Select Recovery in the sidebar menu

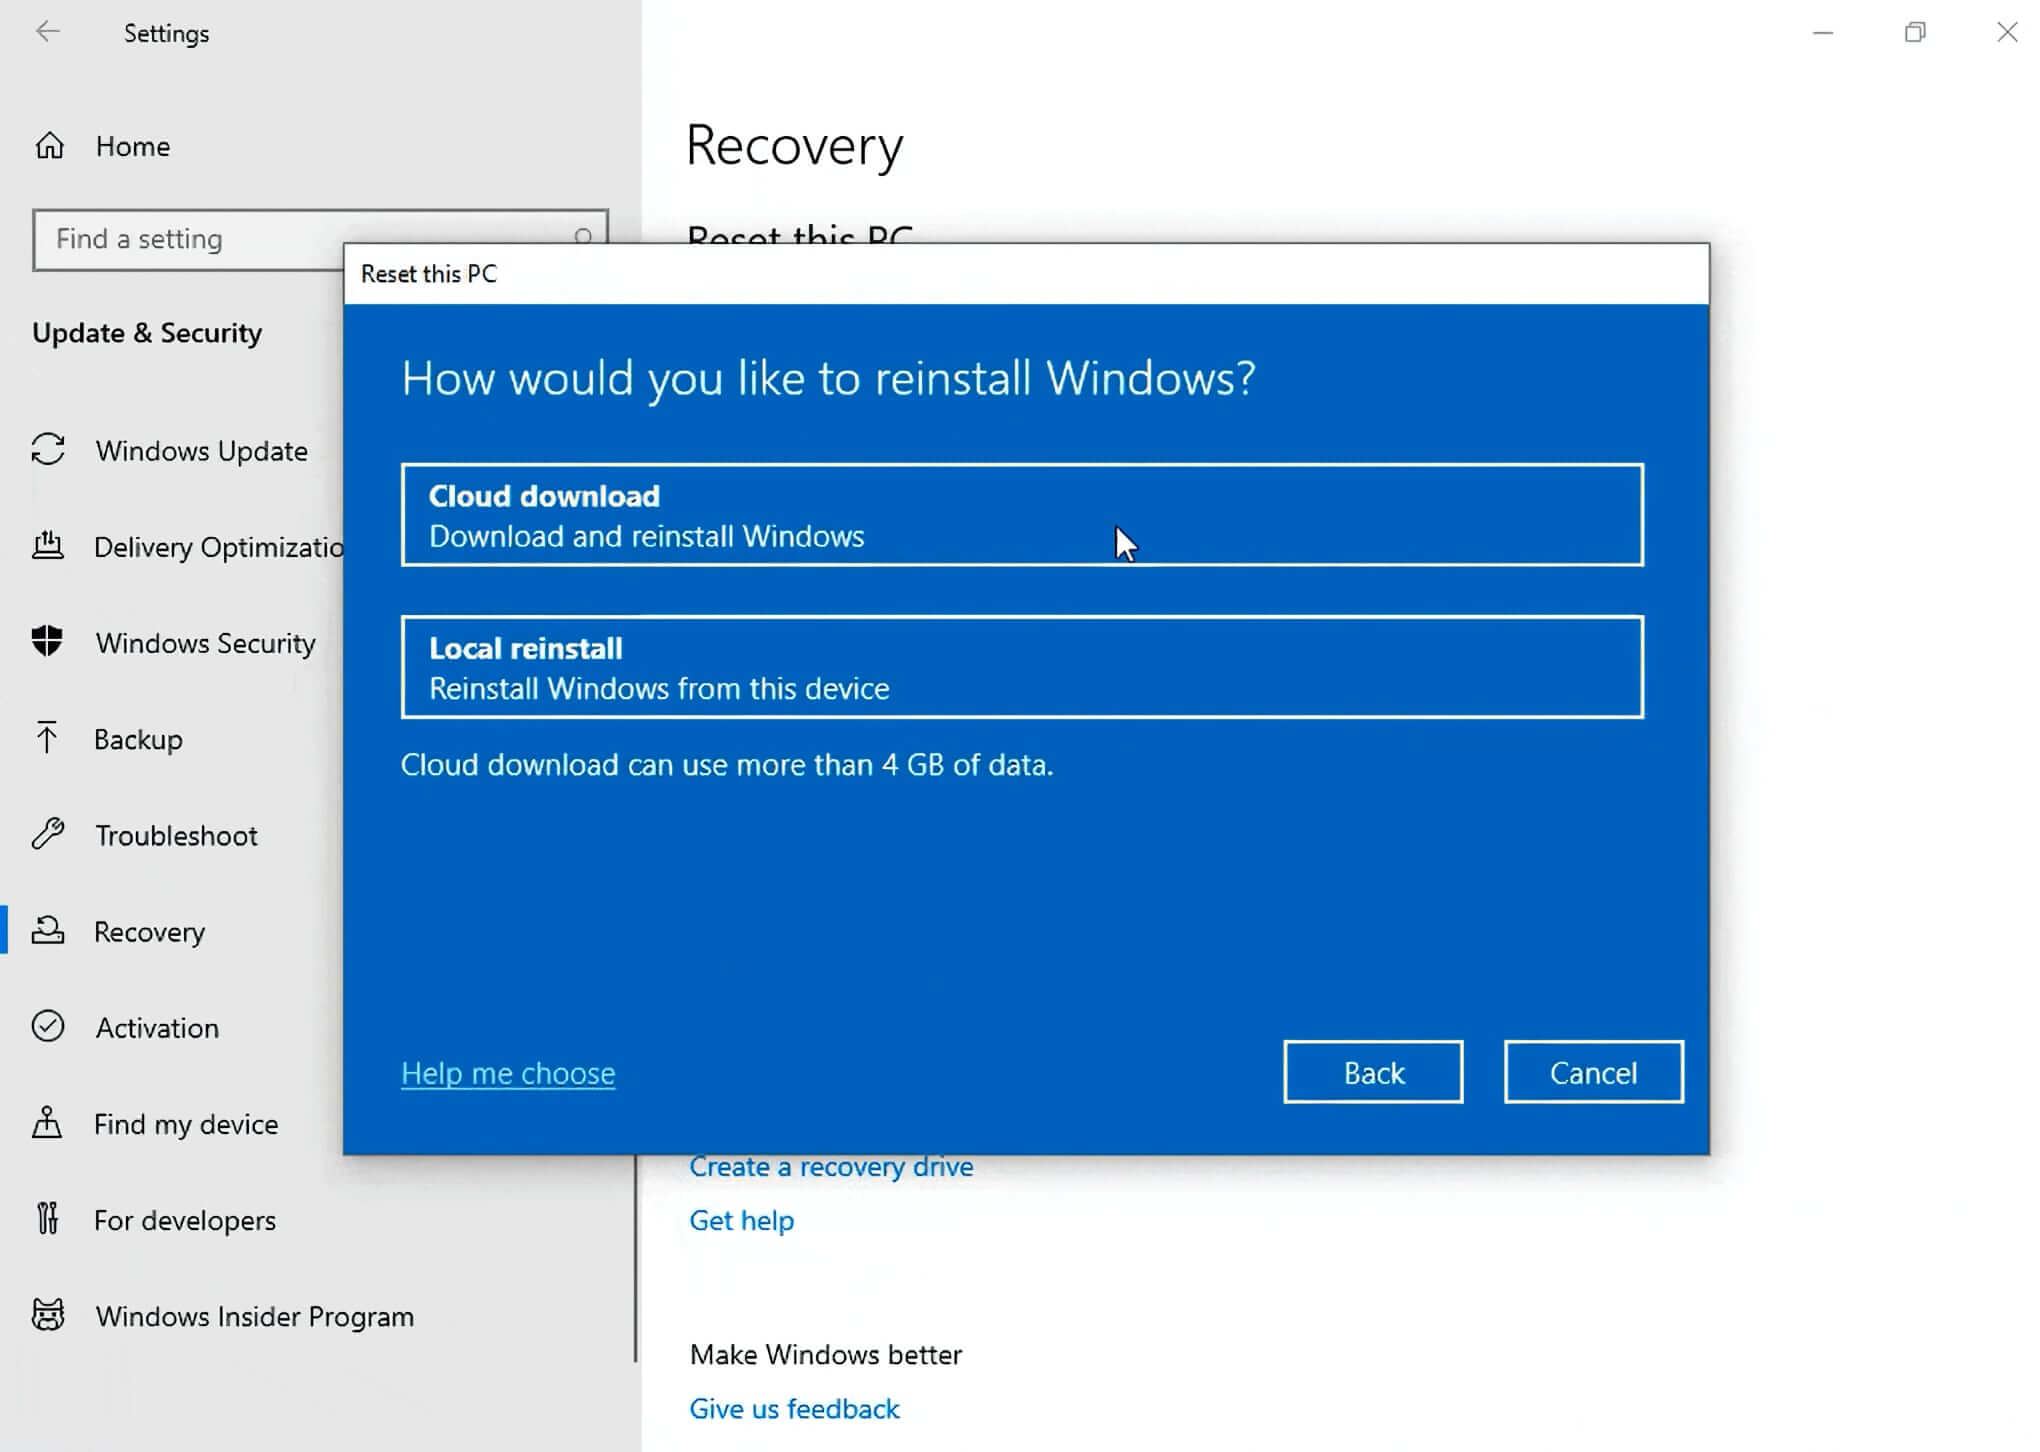point(149,932)
